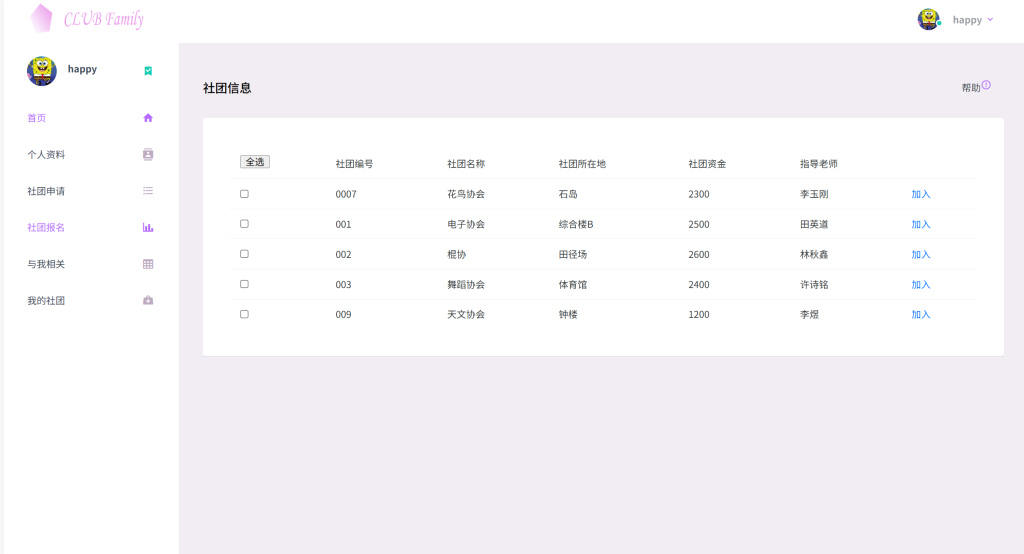Click teacher name 林秋鑫
Screen dimensions: 1024x554
point(814,254)
